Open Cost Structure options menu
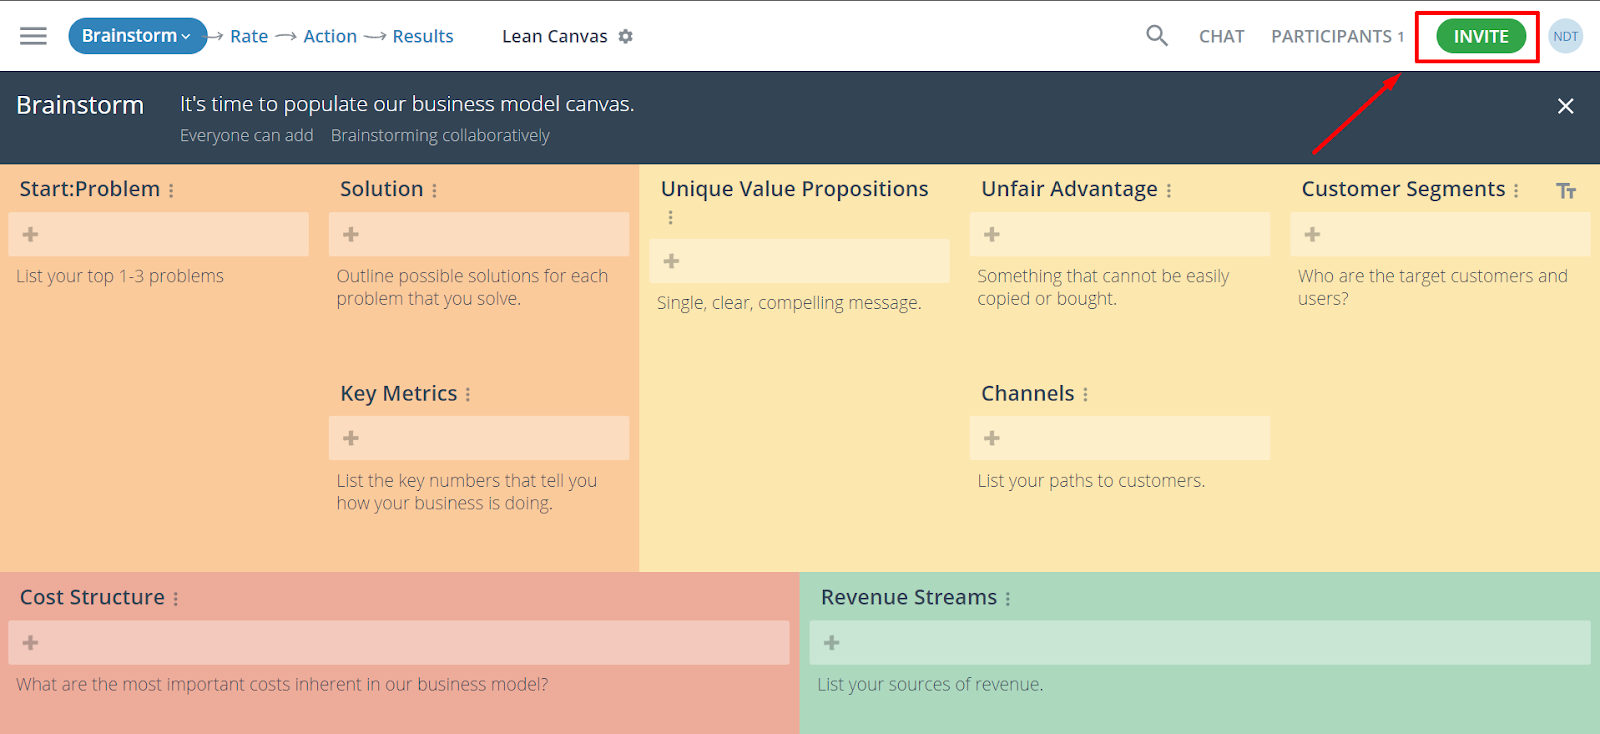This screenshot has height=734, width=1600. coord(176,598)
